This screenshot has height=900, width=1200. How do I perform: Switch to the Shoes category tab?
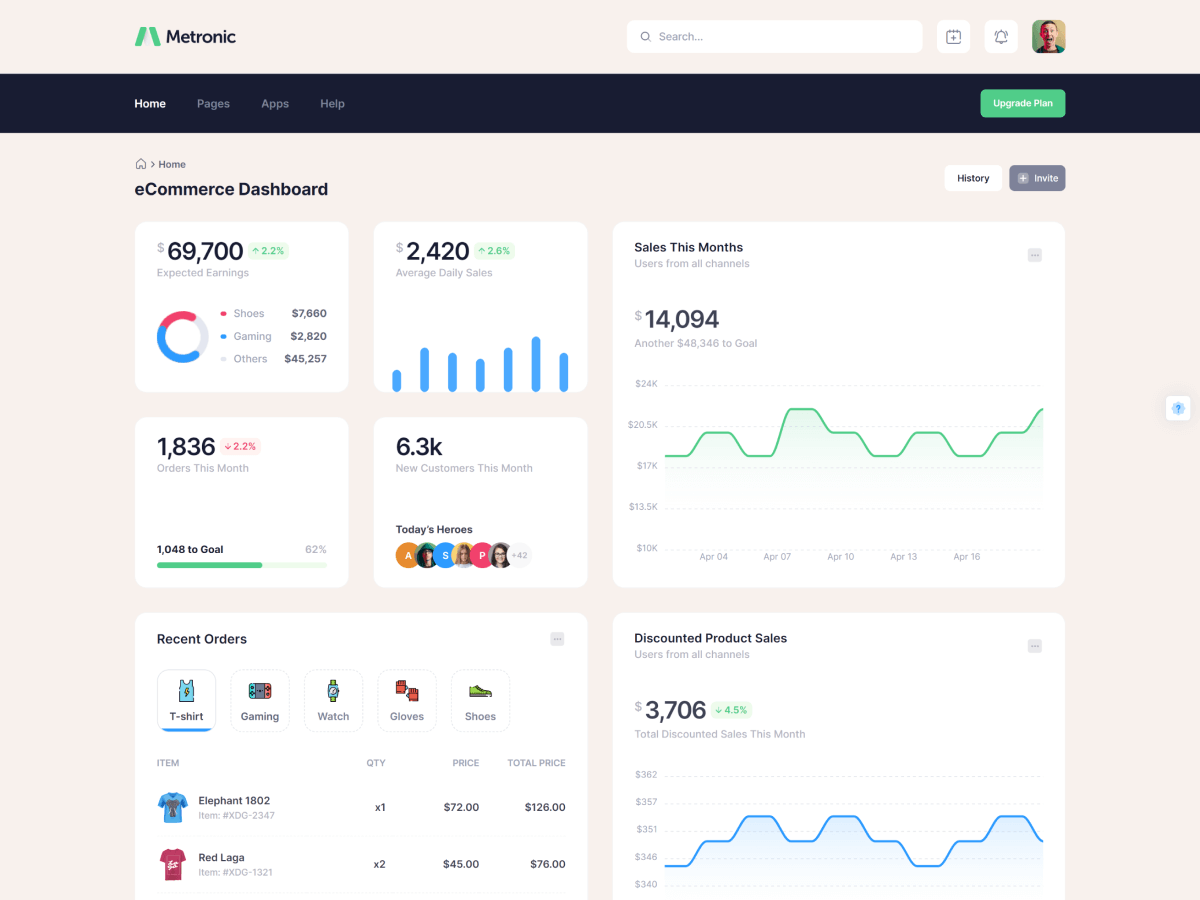tap(480, 700)
